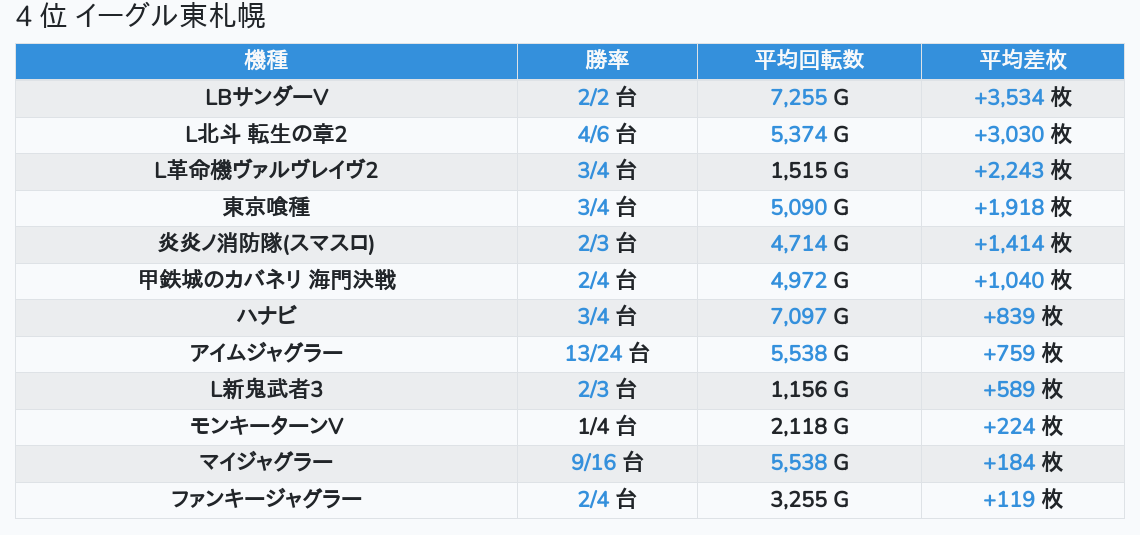Click the 平均差枚 column header
Image resolution: width=1140 pixels, height=535 pixels.
coord(1023,61)
